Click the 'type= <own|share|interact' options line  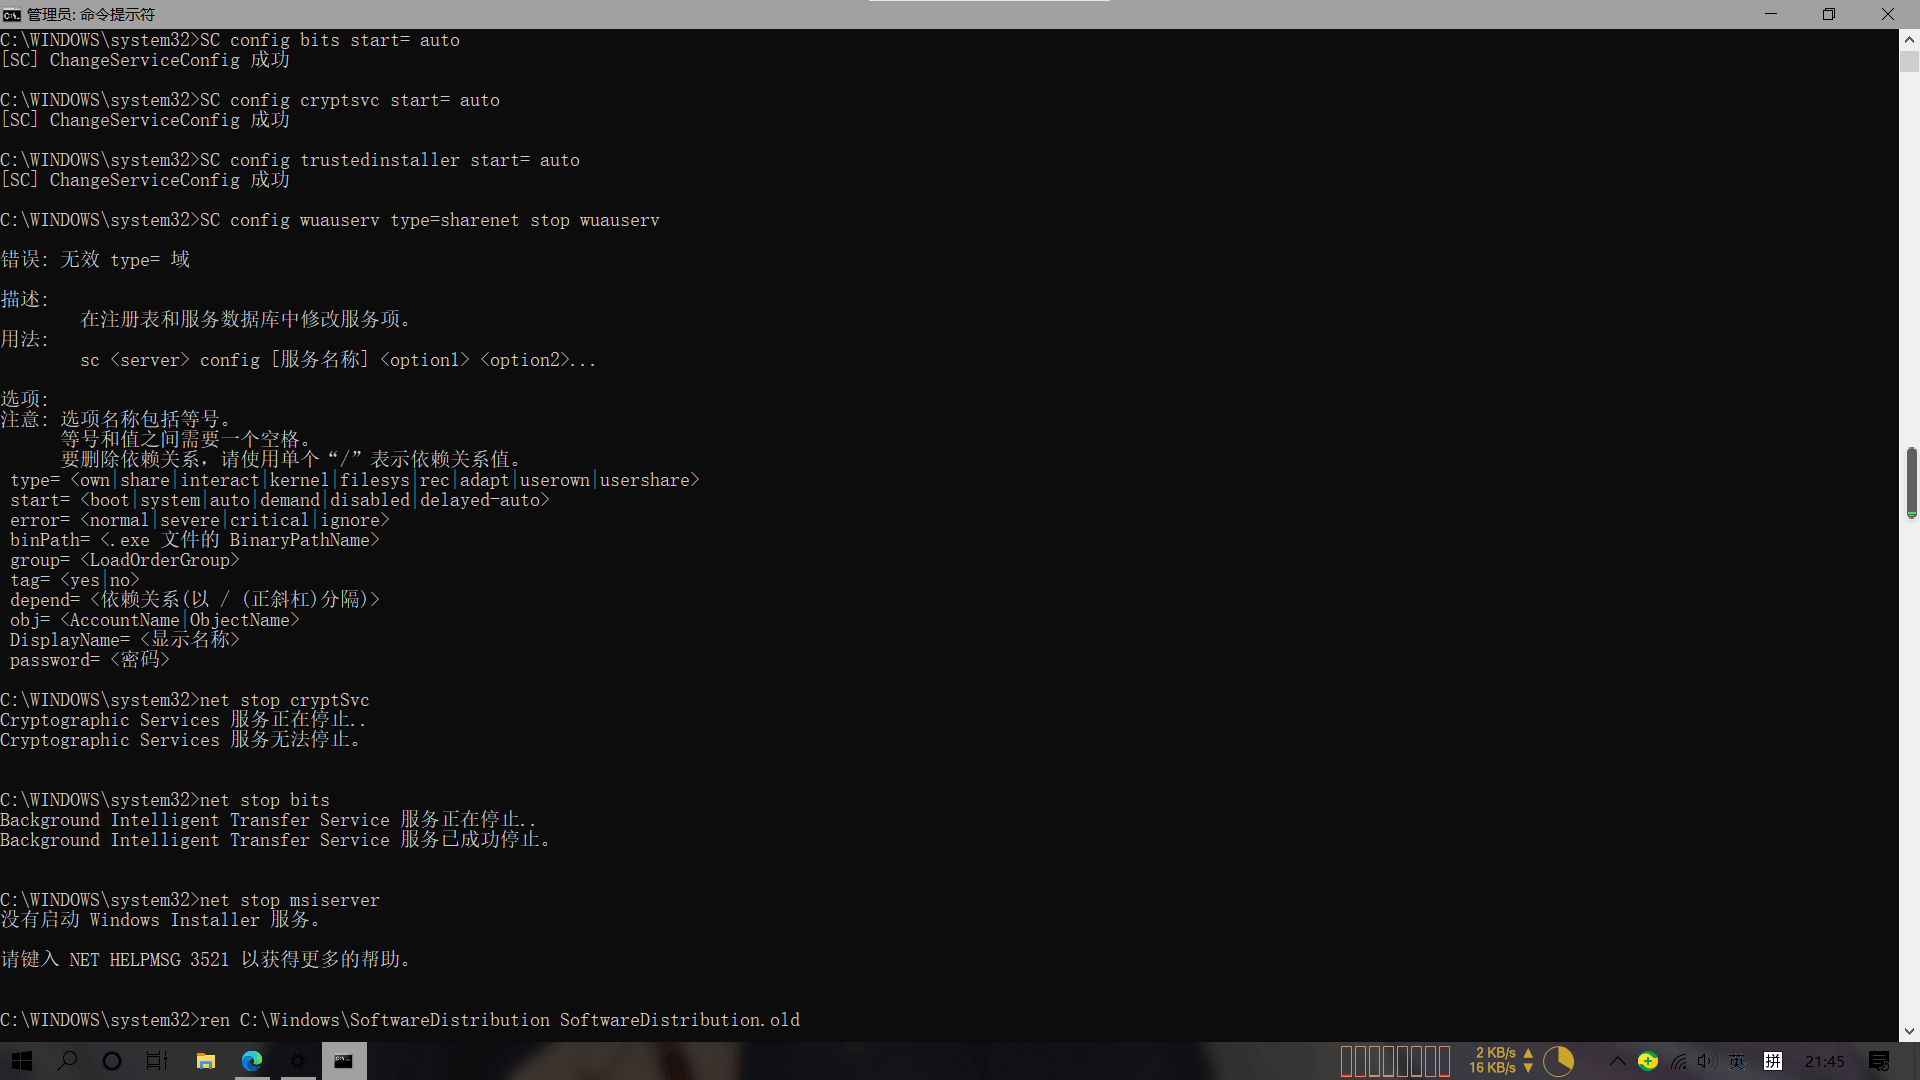tap(355, 480)
